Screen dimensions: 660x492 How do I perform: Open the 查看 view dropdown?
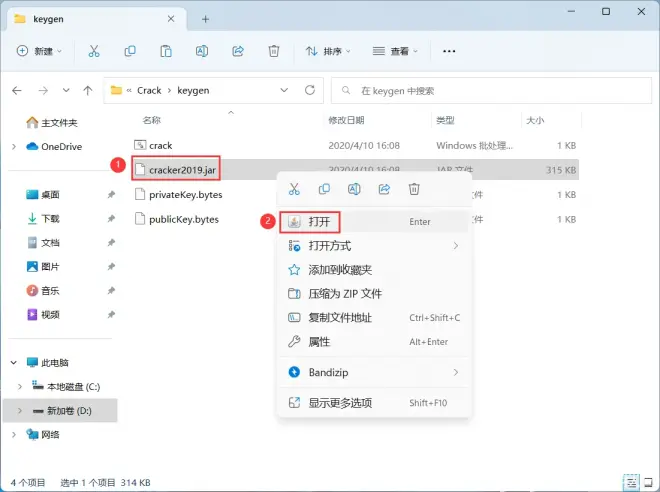[x=395, y=51]
